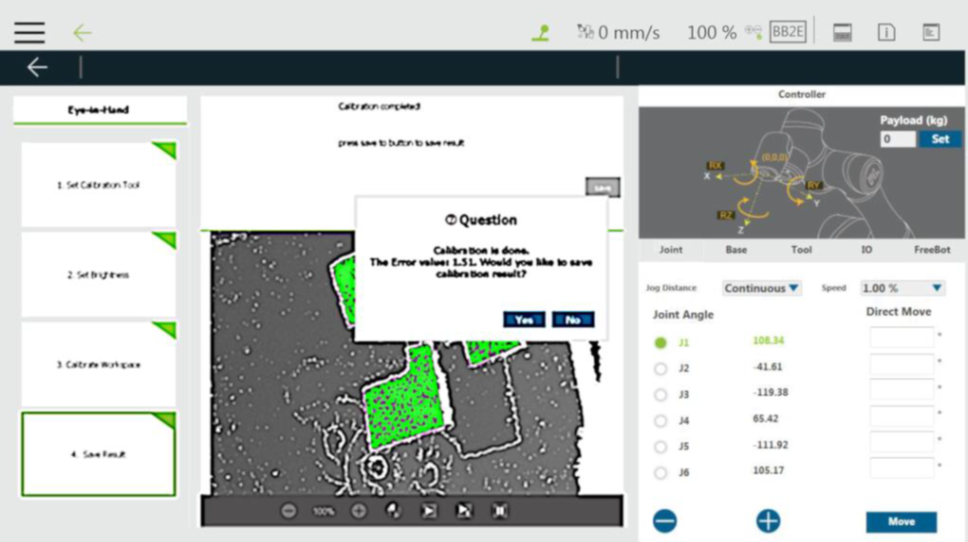Zoom in the camera image view
The height and width of the screenshot is (542, 968).
point(358,510)
